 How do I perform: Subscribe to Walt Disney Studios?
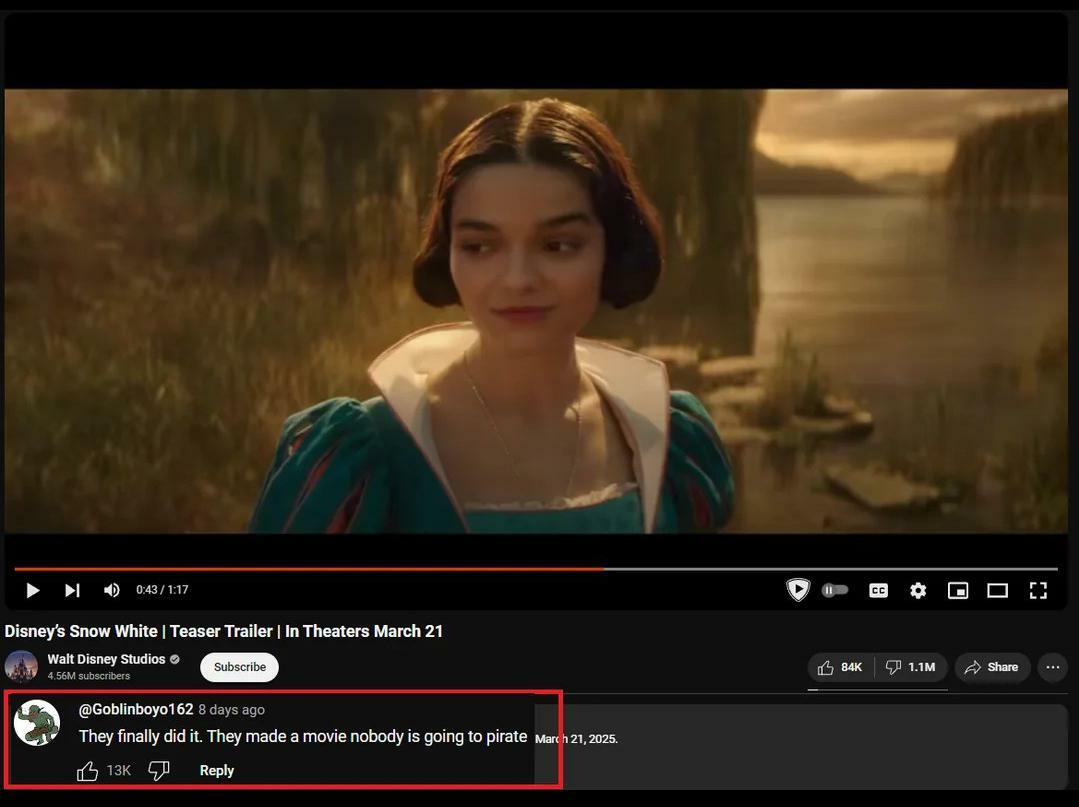[x=239, y=667]
